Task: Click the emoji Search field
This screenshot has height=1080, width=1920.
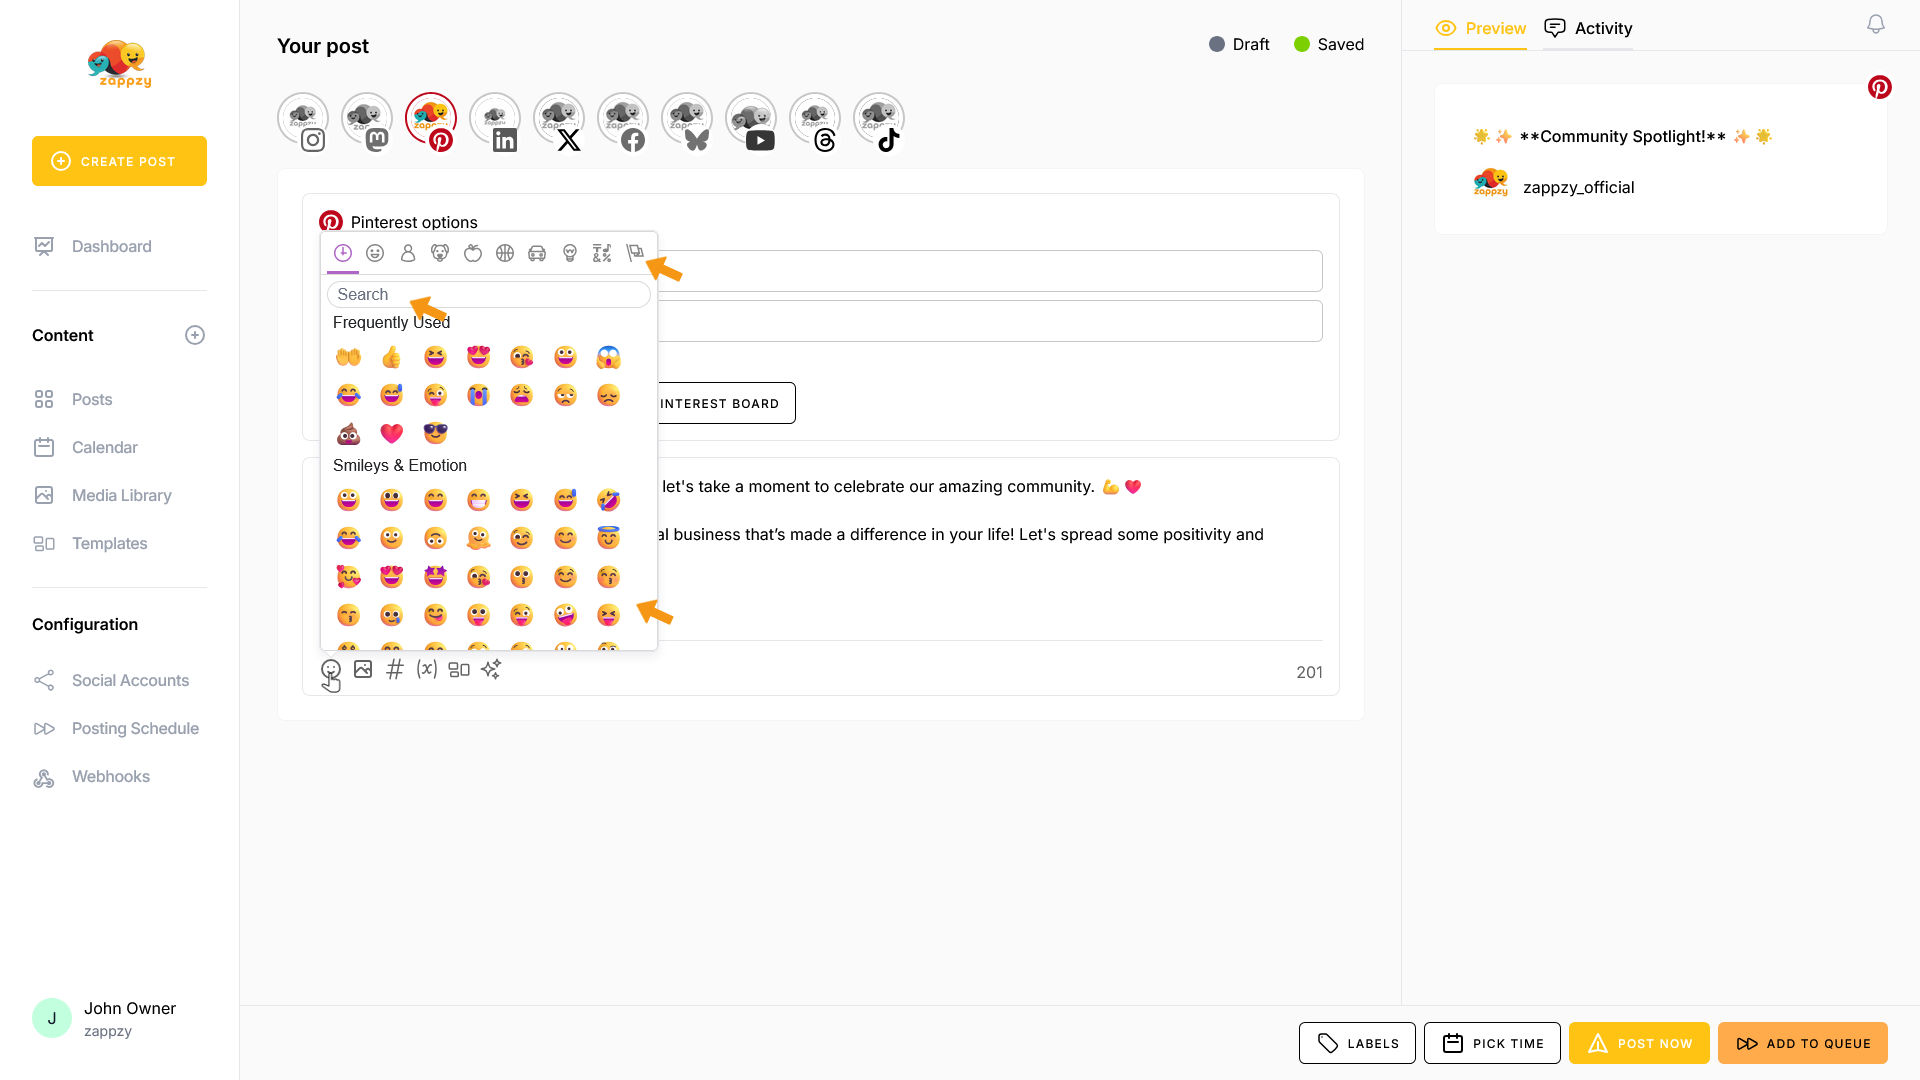Action: pyautogui.click(x=488, y=294)
